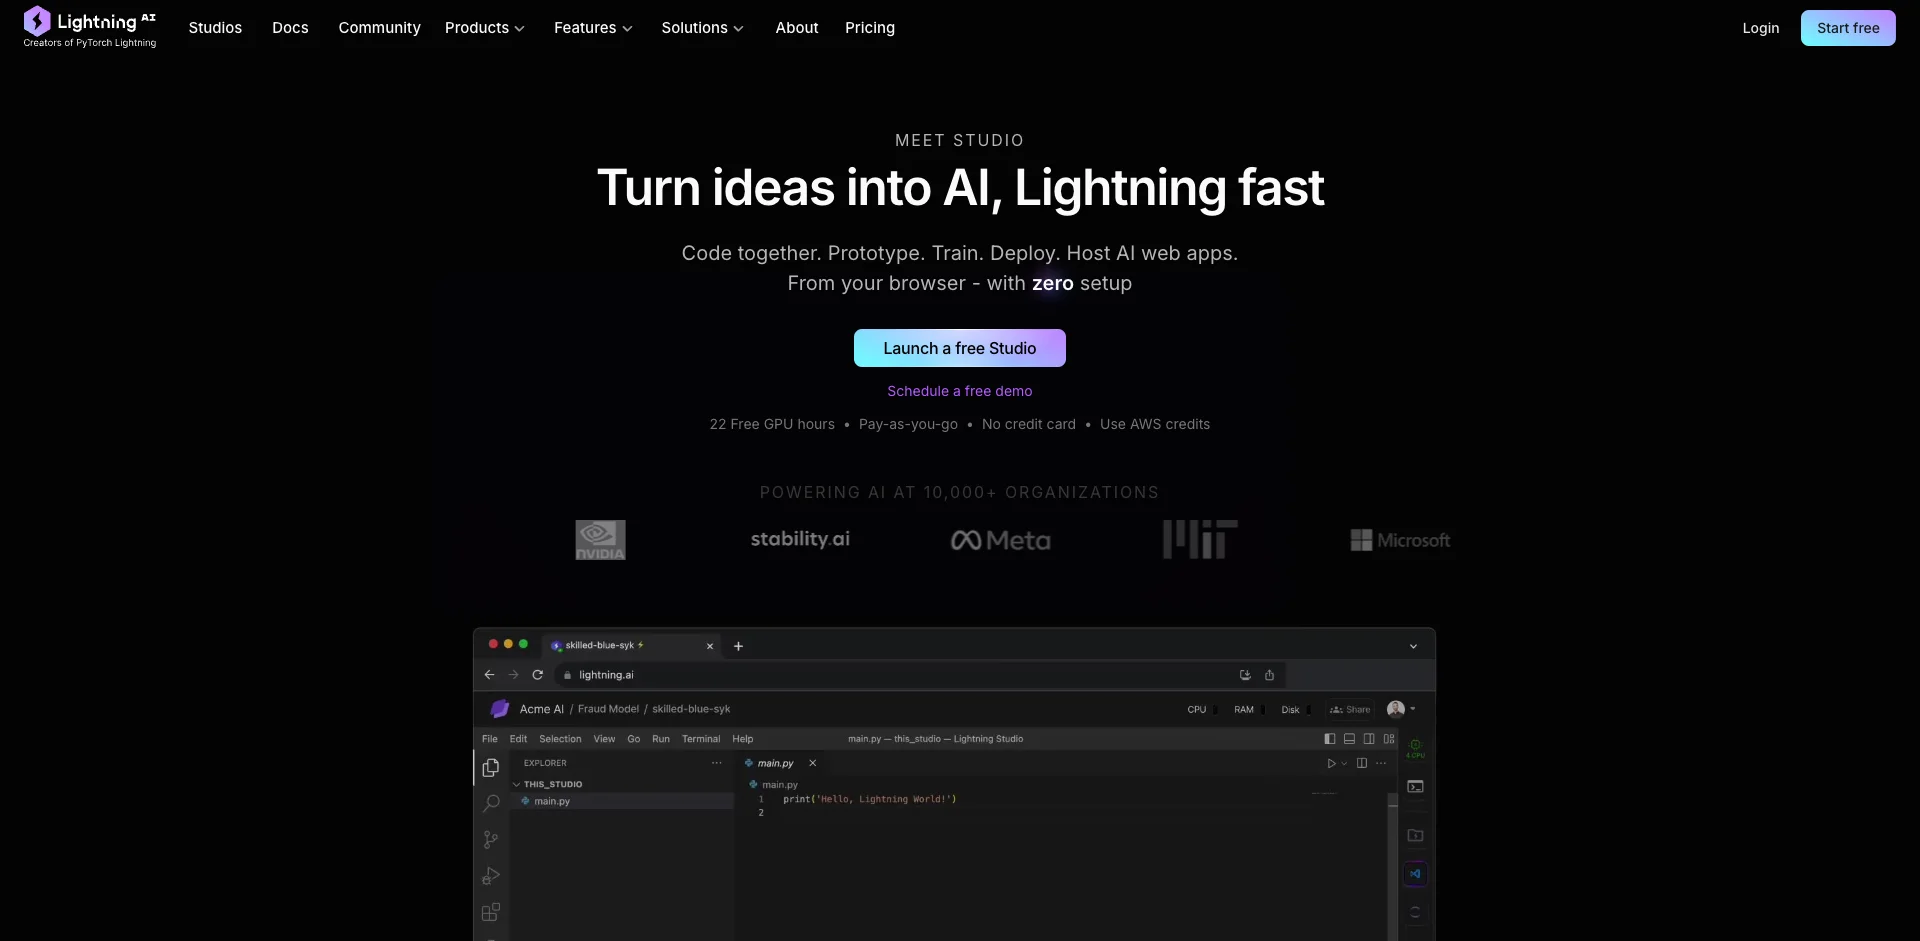Select main.py in the Explorer tree
1920x941 pixels.
tap(622, 801)
